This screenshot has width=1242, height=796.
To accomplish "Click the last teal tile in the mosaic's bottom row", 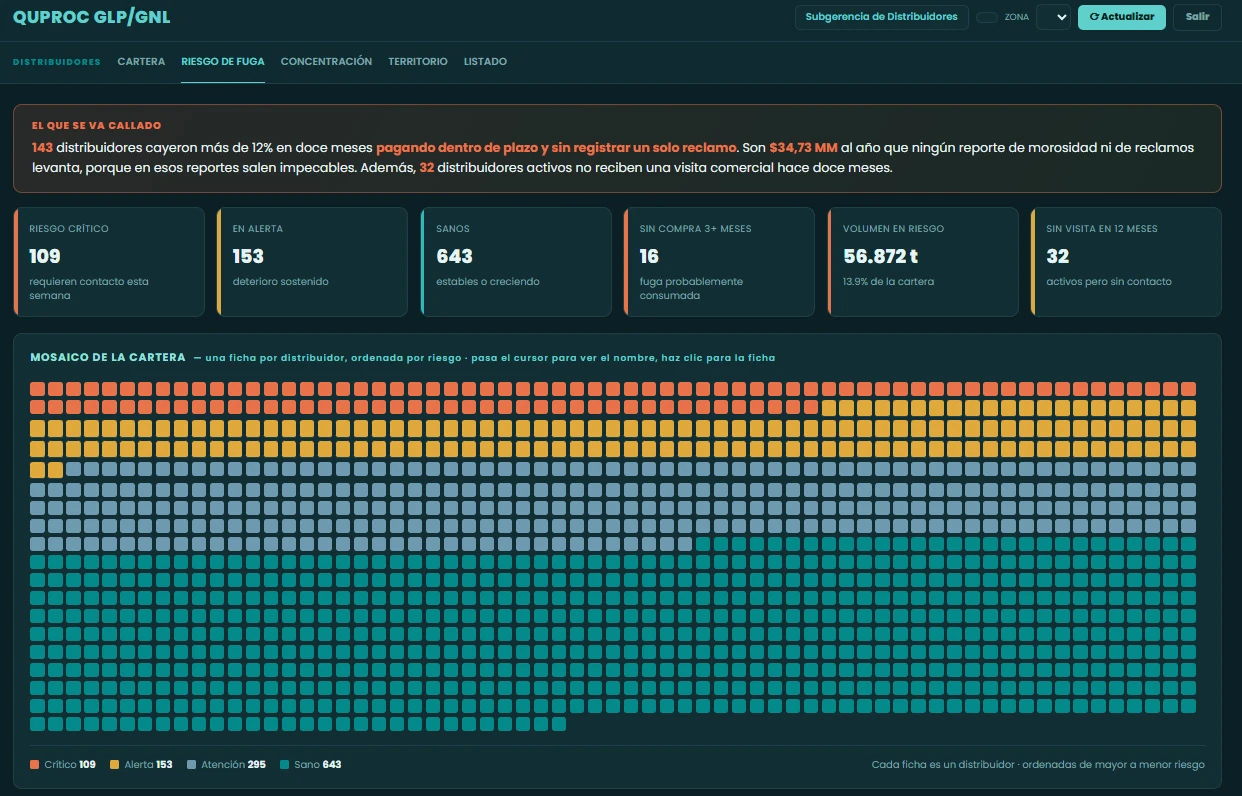I will (x=558, y=724).
